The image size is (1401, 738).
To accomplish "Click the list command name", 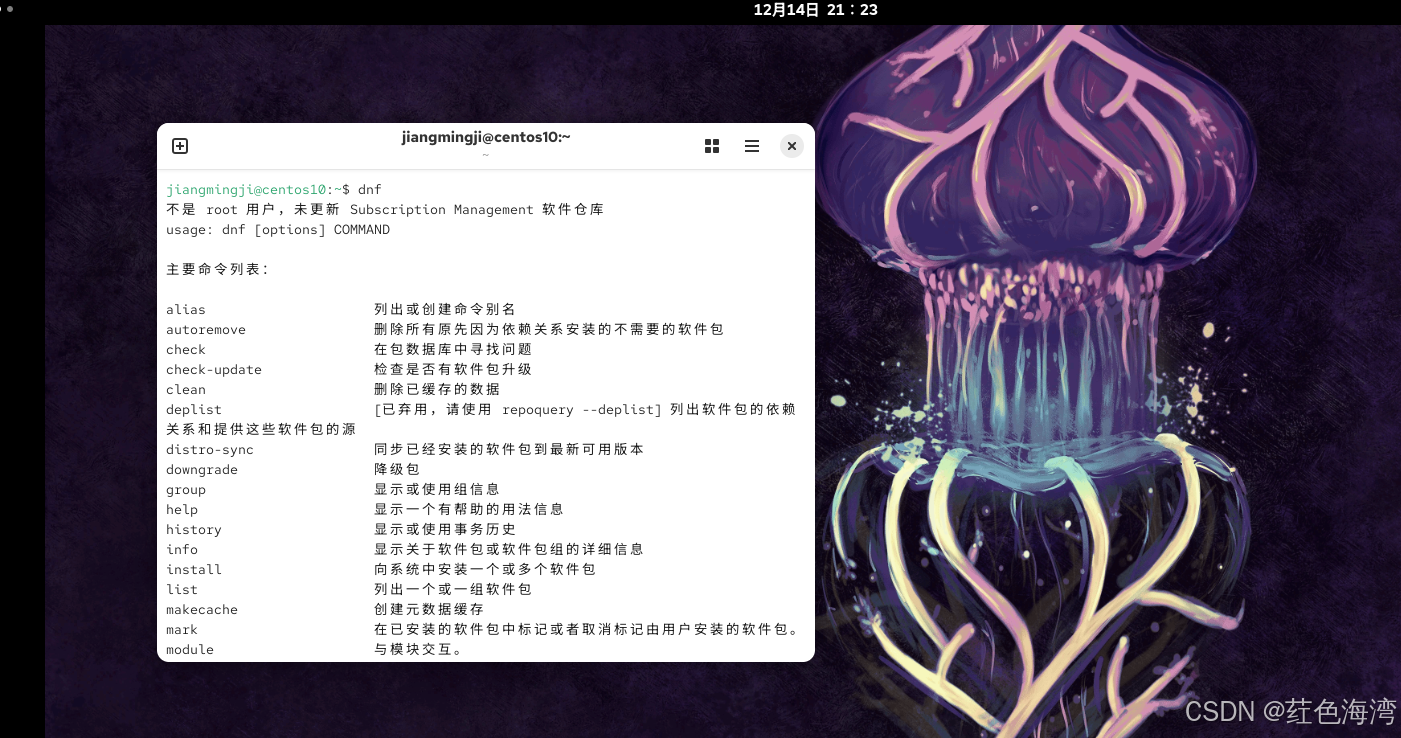I will pyautogui.click(x=182, y=589).
